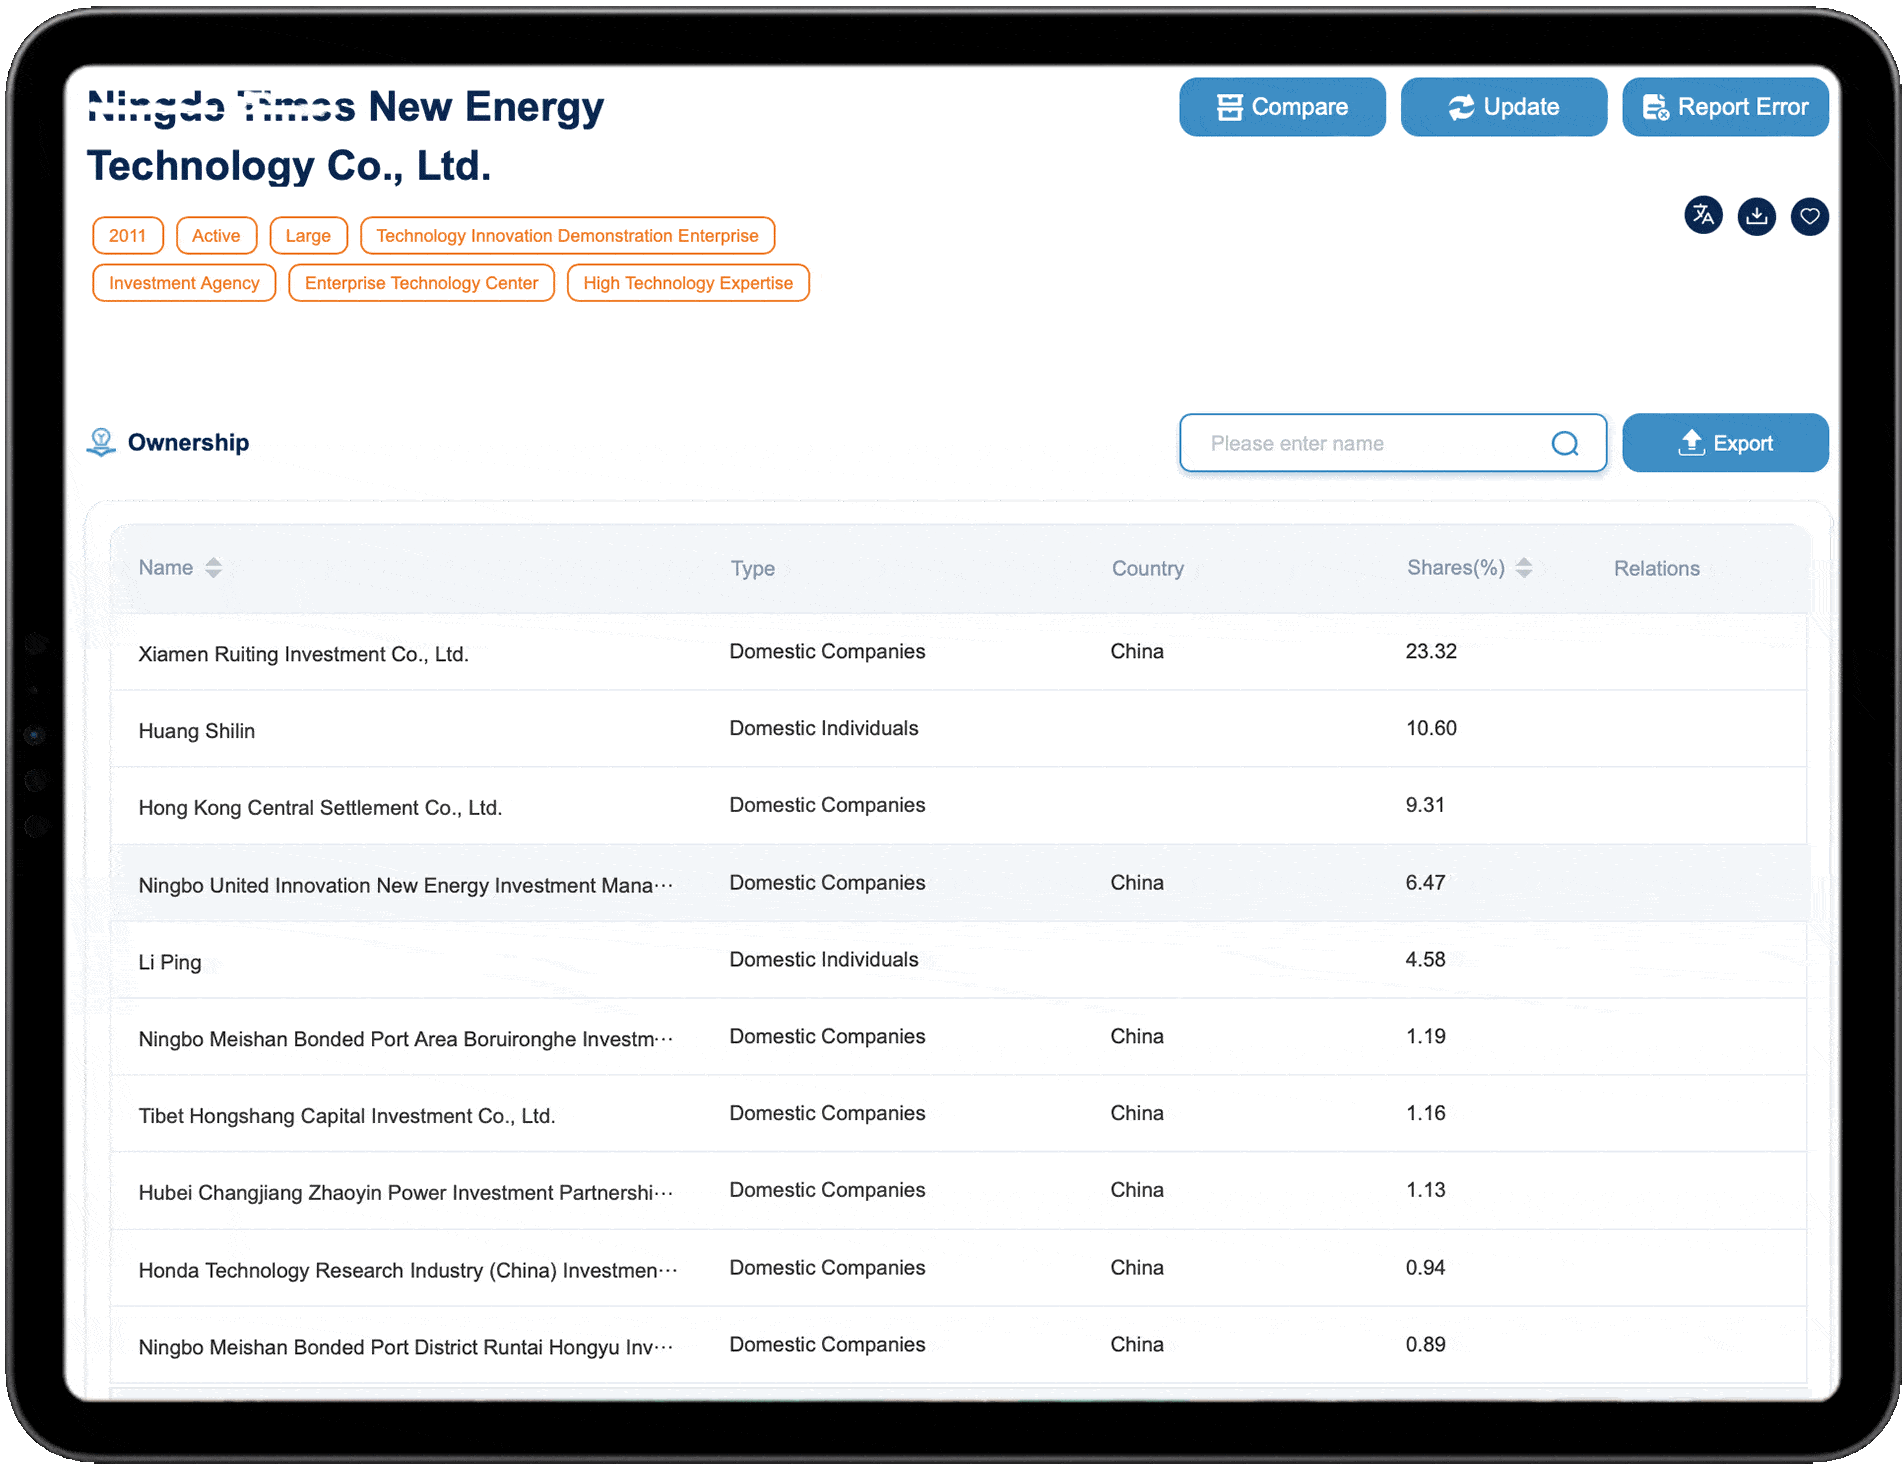Image resolution: width=1902 pixels, height=1464 pixels.
Task: Click China in Xiamen Ruiting row
Action: (1136, 651)
